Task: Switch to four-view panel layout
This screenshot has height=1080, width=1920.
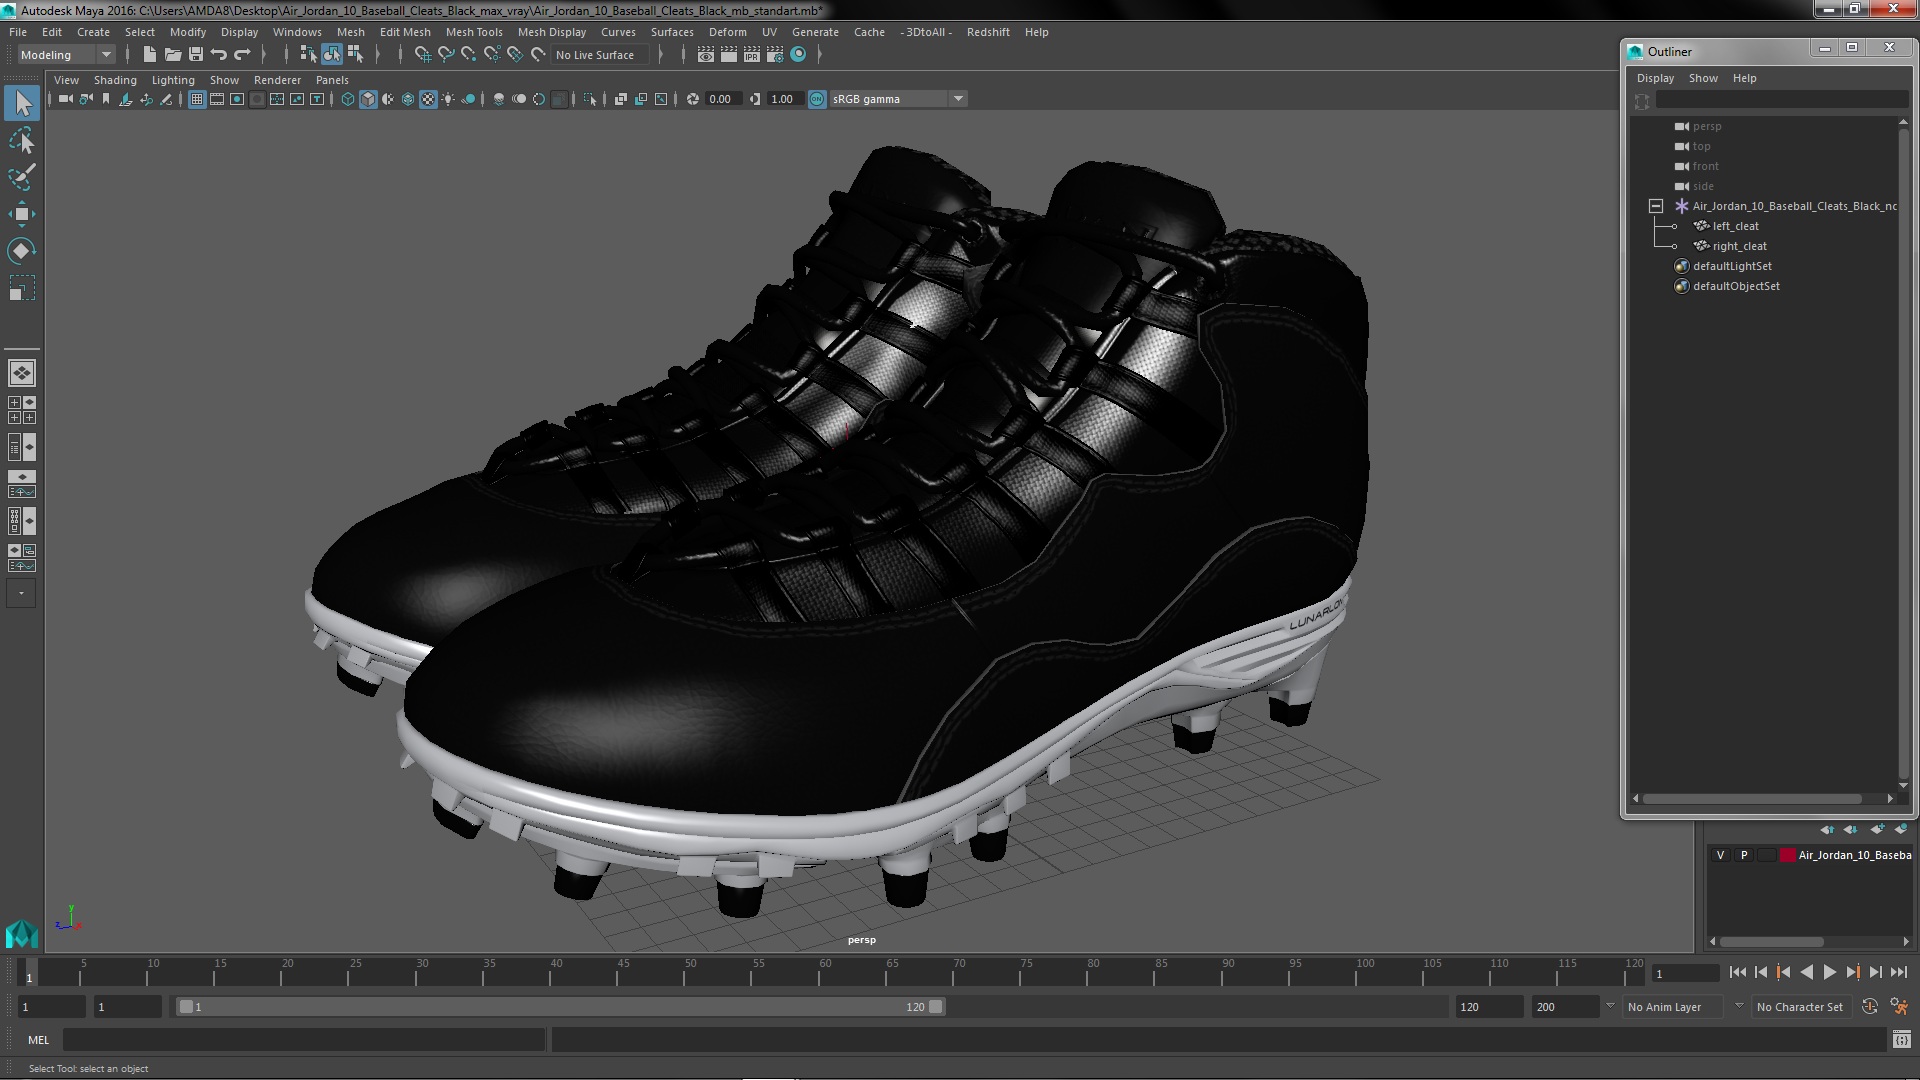Action: (22, 410)
